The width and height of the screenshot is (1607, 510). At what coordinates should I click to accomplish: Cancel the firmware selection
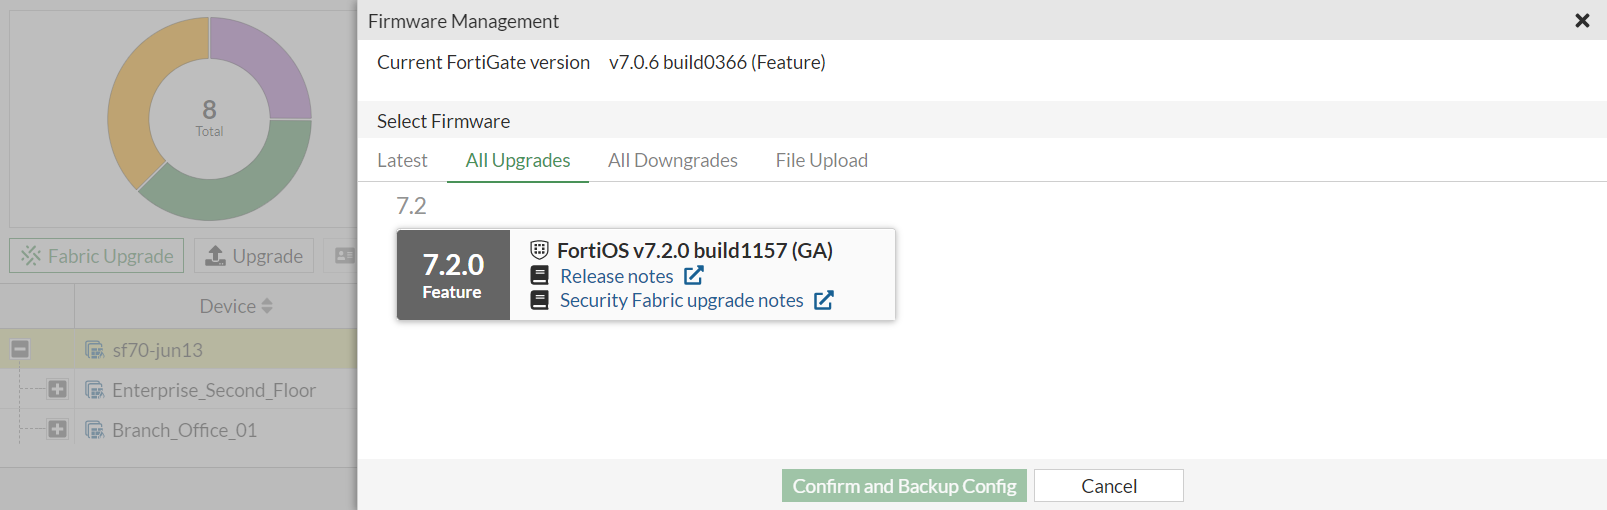1108,486
